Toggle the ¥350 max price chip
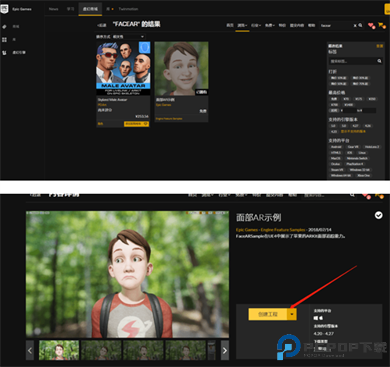 [372, 99]
